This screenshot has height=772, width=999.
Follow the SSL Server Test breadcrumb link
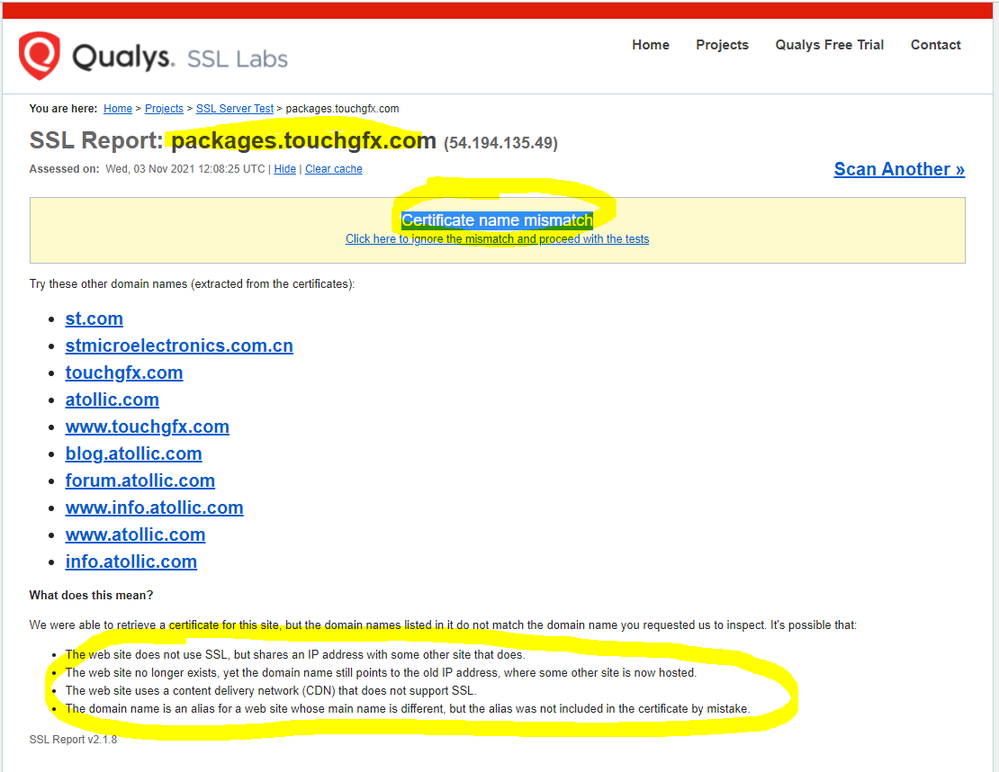[234, 108]
